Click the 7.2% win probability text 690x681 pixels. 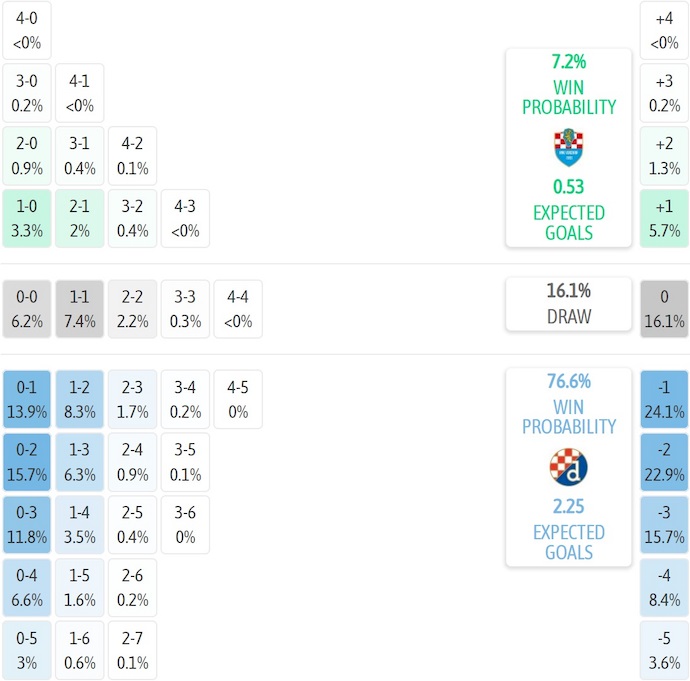(568, 61)
